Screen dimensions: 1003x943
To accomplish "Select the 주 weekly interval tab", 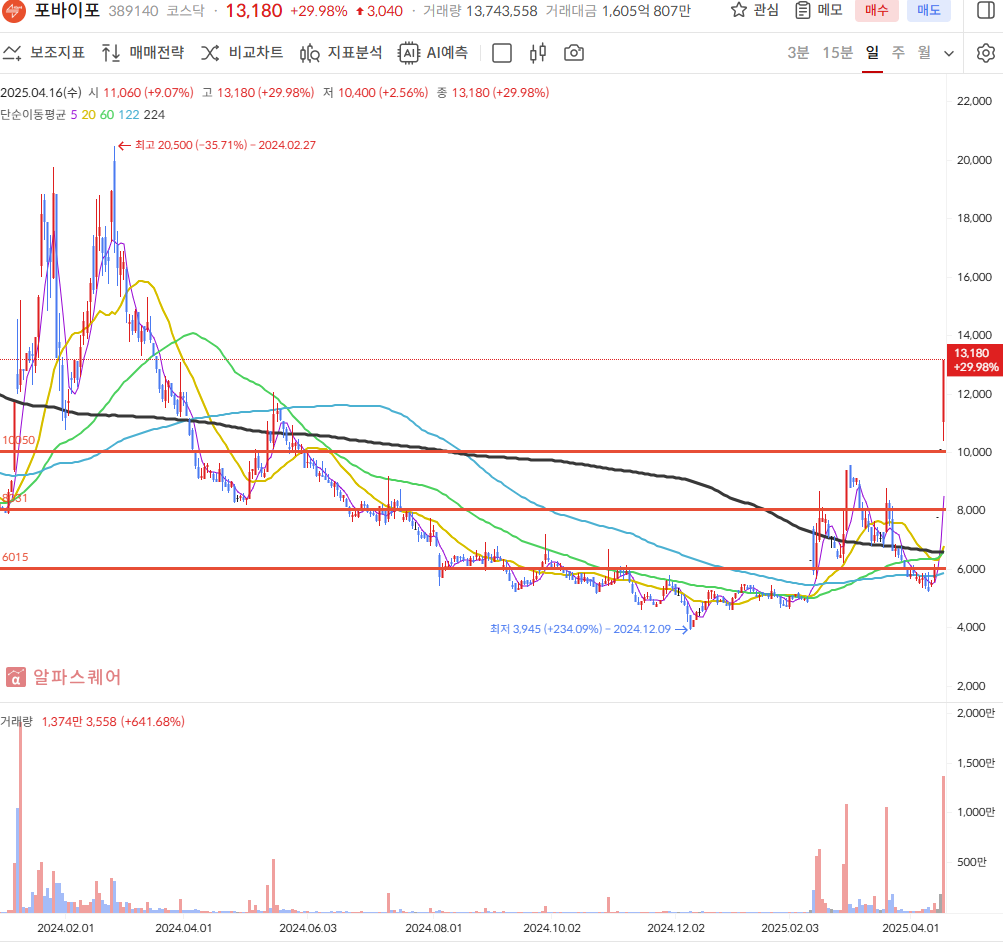I will click(898, 52).
